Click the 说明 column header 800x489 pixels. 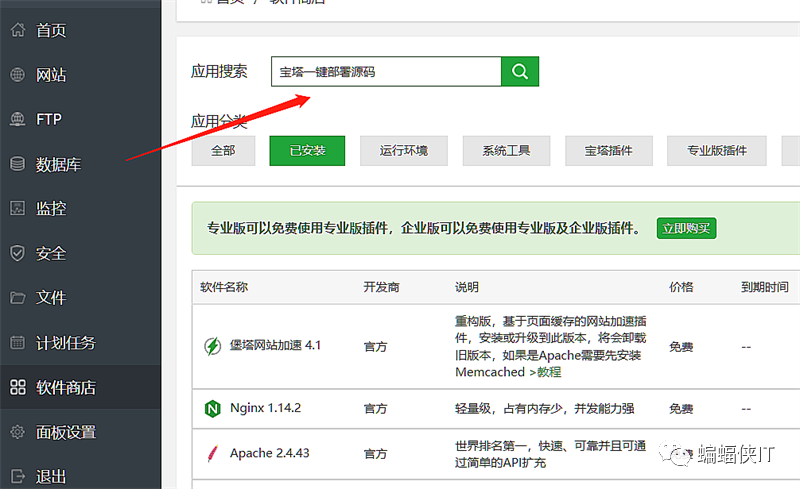[x=467, y=287]
